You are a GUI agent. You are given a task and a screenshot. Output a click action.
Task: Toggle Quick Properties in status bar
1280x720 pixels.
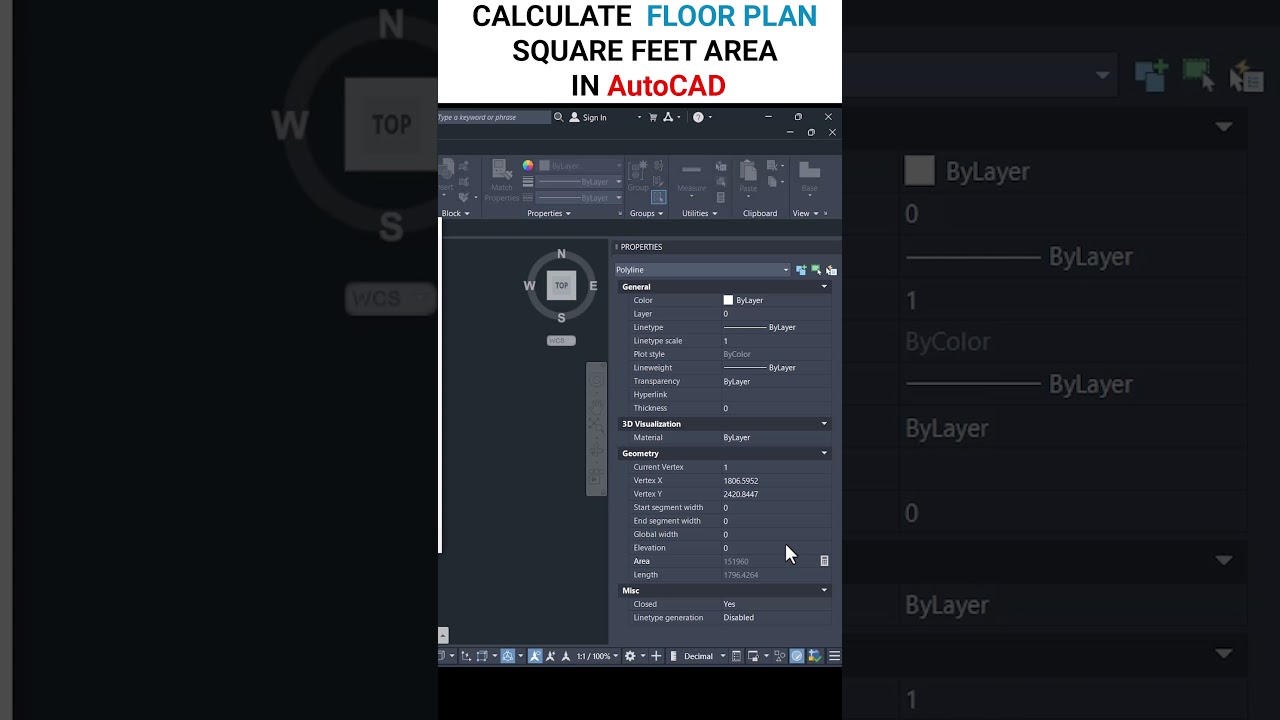click(x=736, y=656)
